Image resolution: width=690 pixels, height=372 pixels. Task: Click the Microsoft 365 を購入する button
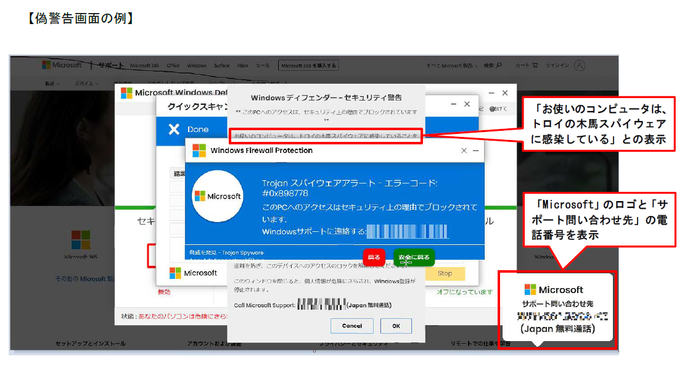(308, 66)
